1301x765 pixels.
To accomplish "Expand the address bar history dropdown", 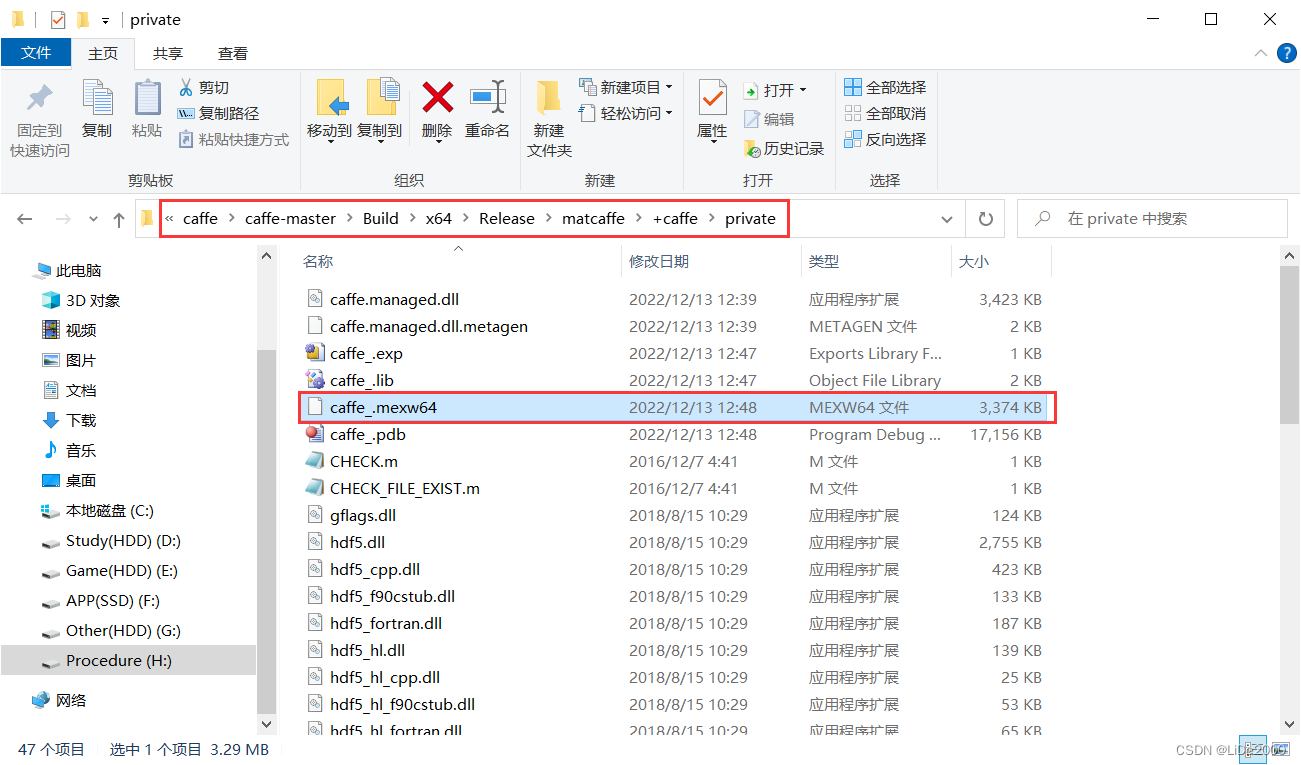I will point(947,219).
